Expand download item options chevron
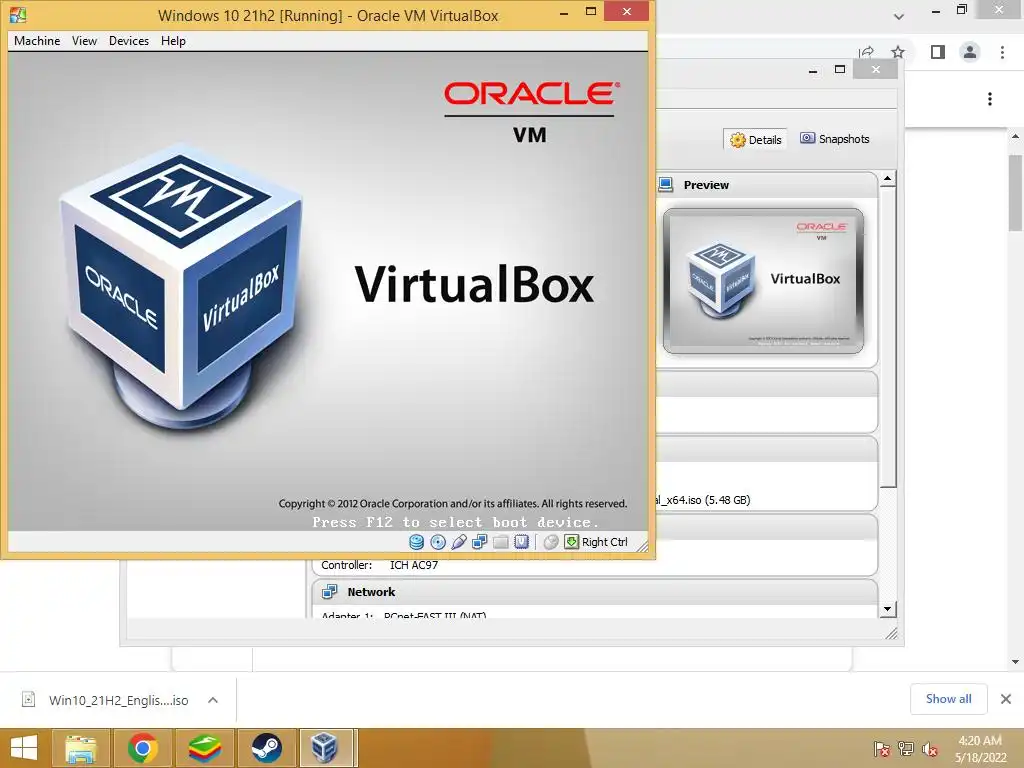Viewport: 1024px width, 768px height. (x=213, y=700)
